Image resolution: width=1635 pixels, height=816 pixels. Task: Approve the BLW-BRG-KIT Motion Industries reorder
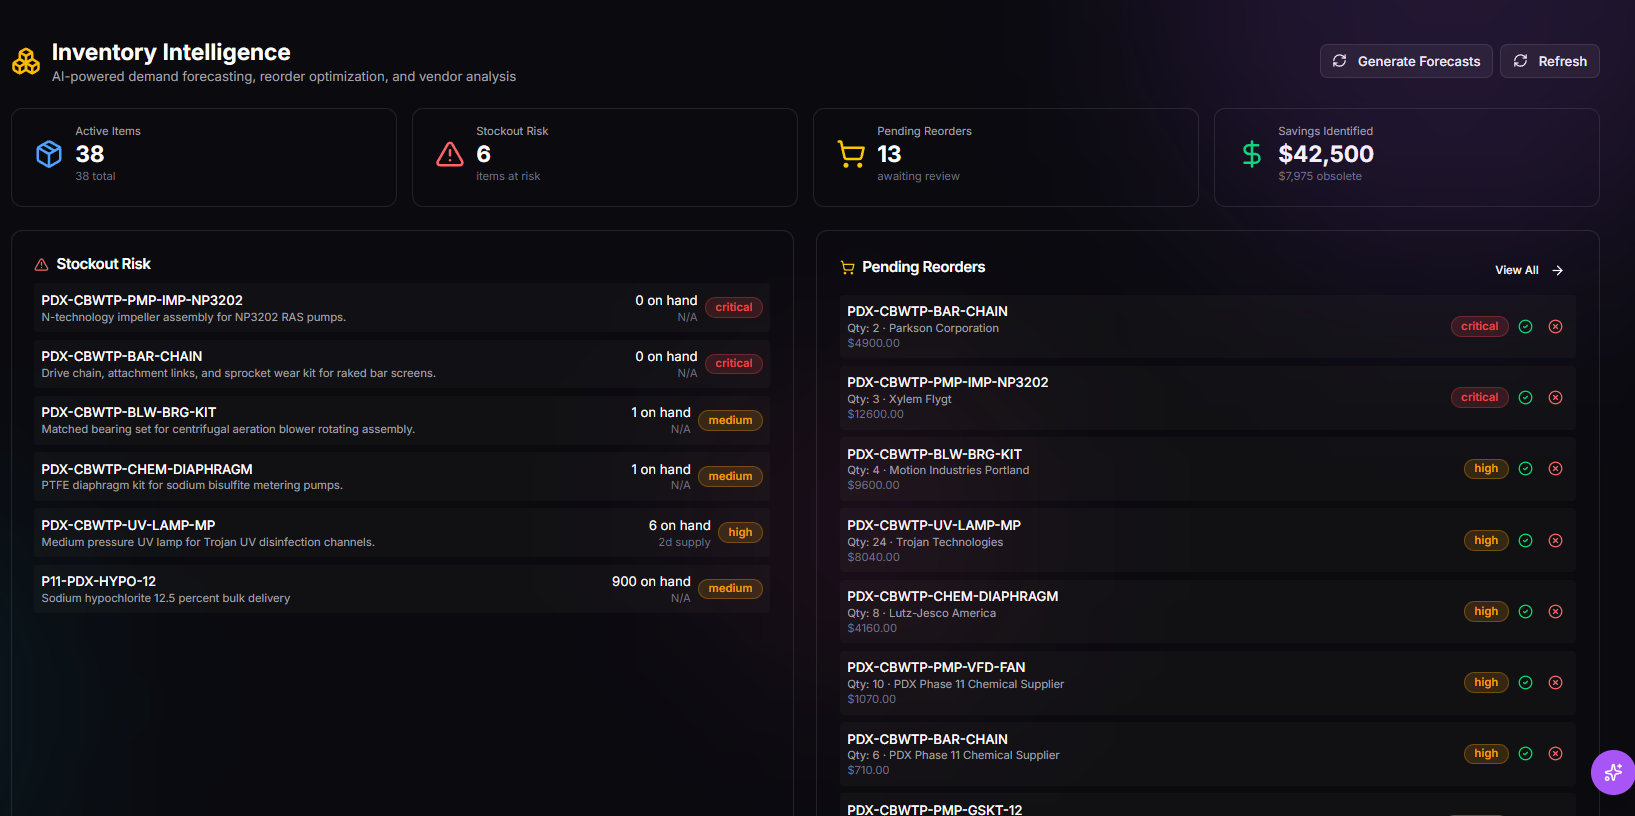(x=1526, y=469)
